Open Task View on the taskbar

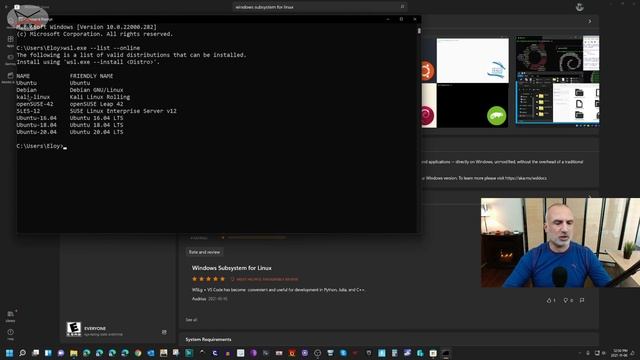coord(36,353)
